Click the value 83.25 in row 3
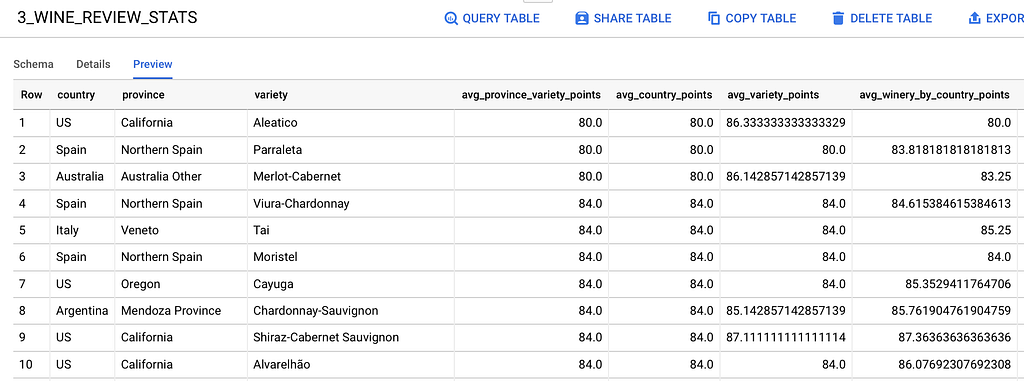Viewport: 1024px width, 381px height. coord(998,176)
